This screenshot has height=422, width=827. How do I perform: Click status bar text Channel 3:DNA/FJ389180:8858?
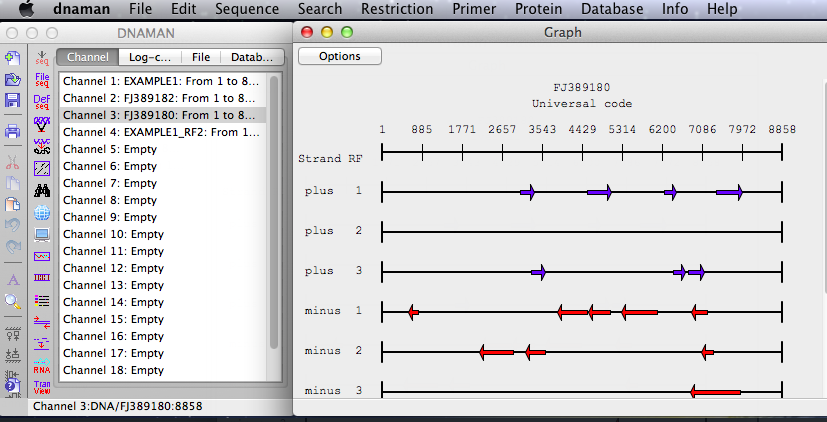pyautogui.click(x=118, y=406)
